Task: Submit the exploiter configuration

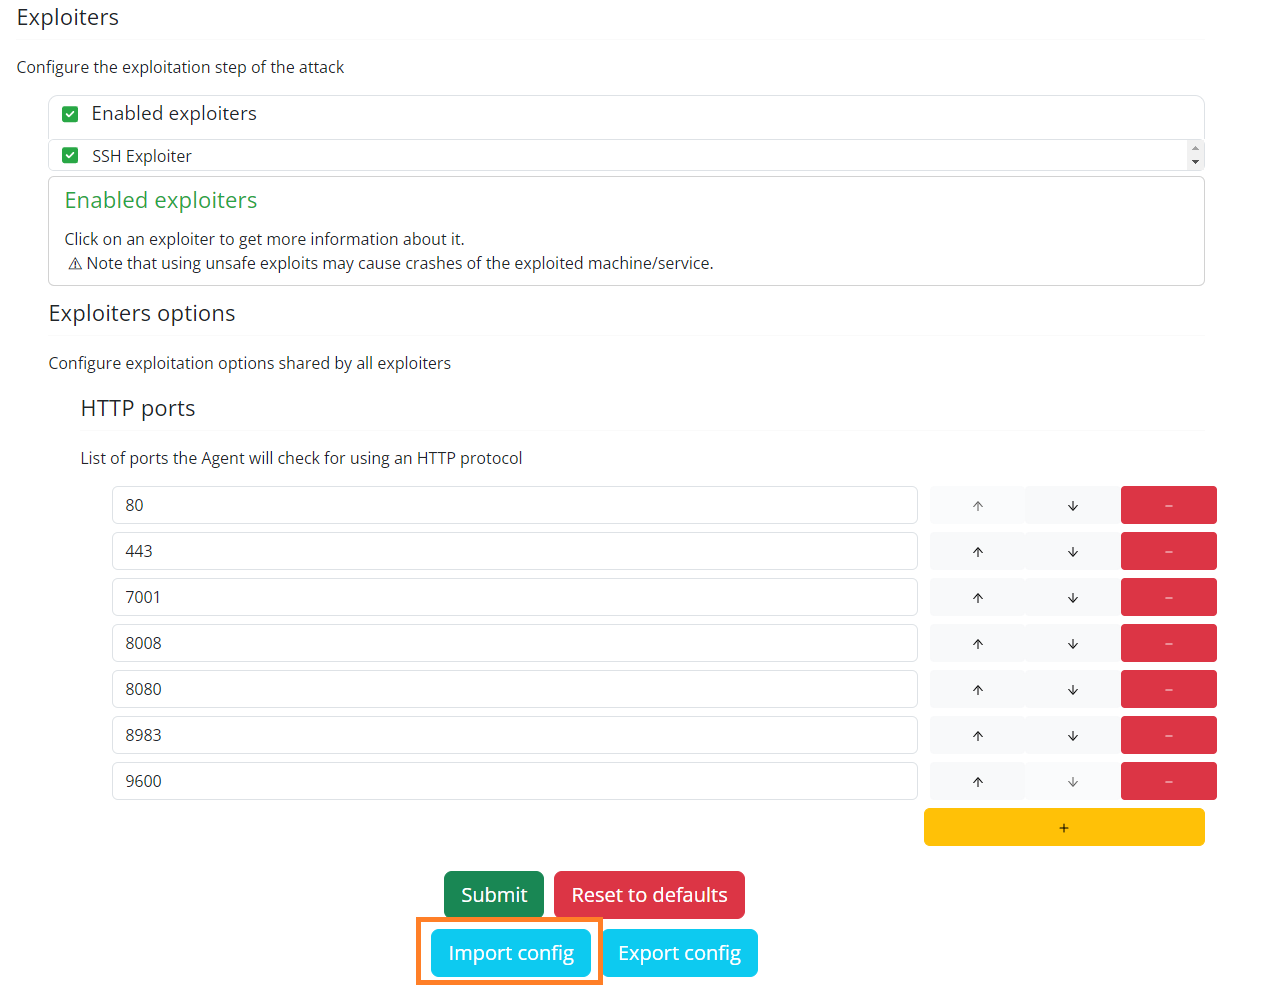Action: click(493, 894)
